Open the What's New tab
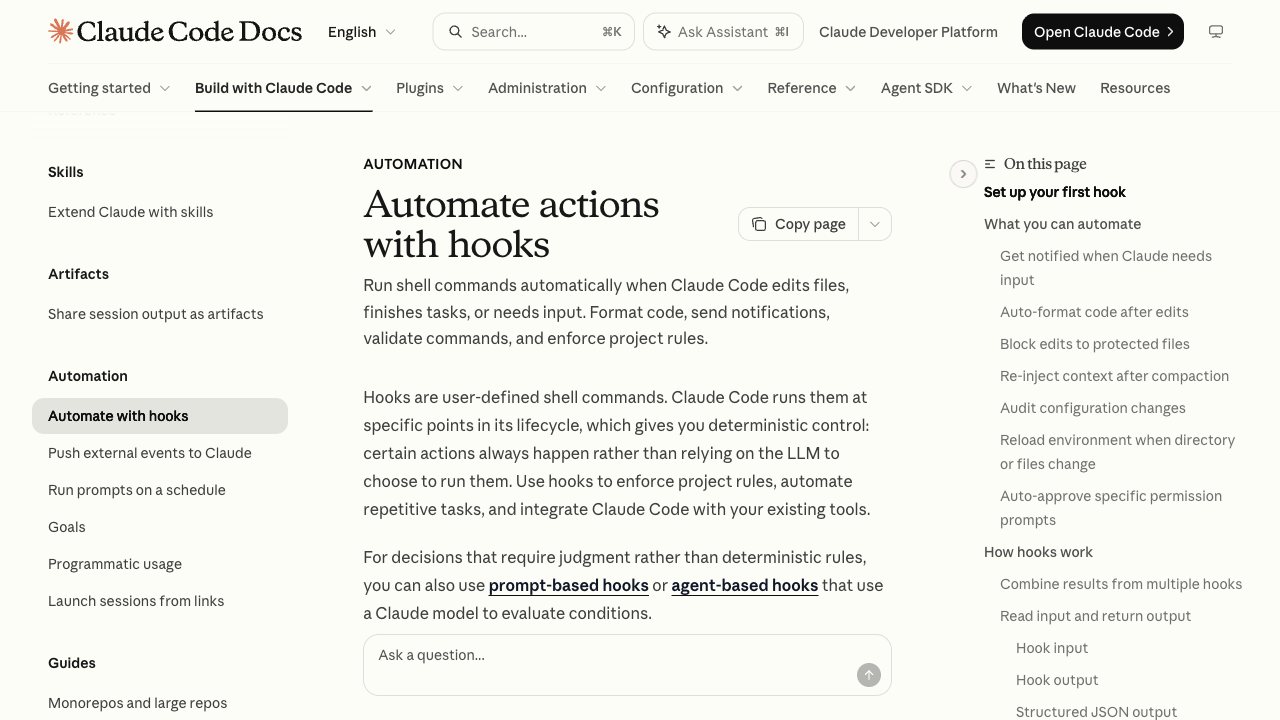Image resolution: width=1280 pixels, height=720 pixels. click(x=1036, y=88)
